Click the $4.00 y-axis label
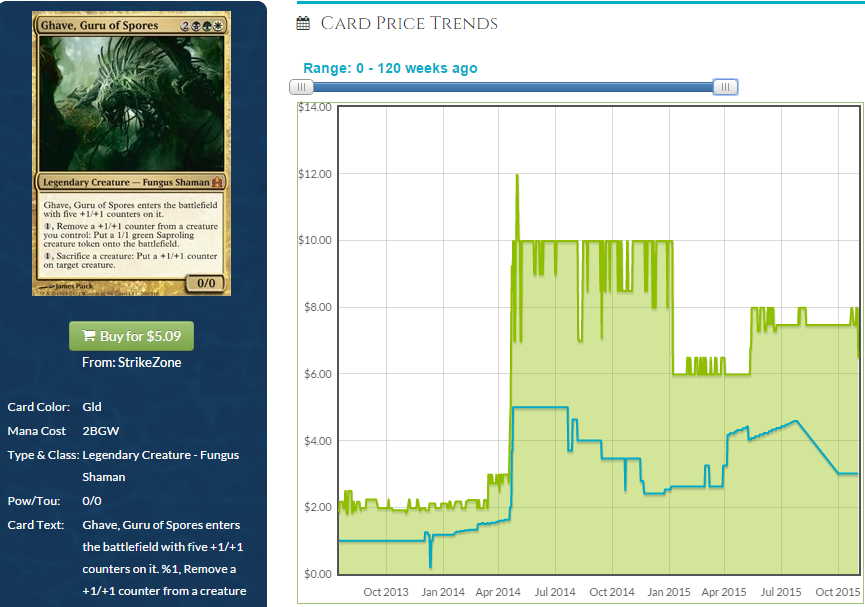Viewport: 865px width, 607px height. [318, 441]
